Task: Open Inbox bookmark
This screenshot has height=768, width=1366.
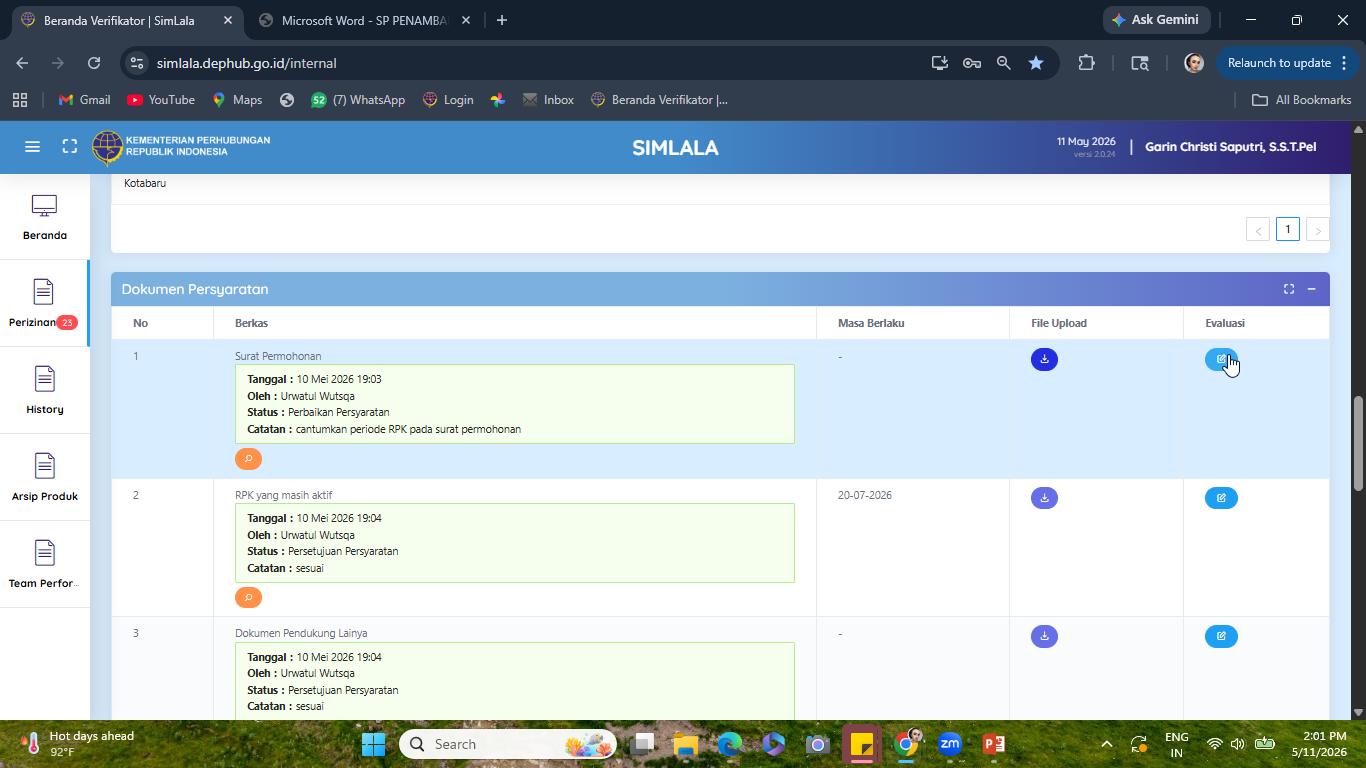Action: coord(548,100)
